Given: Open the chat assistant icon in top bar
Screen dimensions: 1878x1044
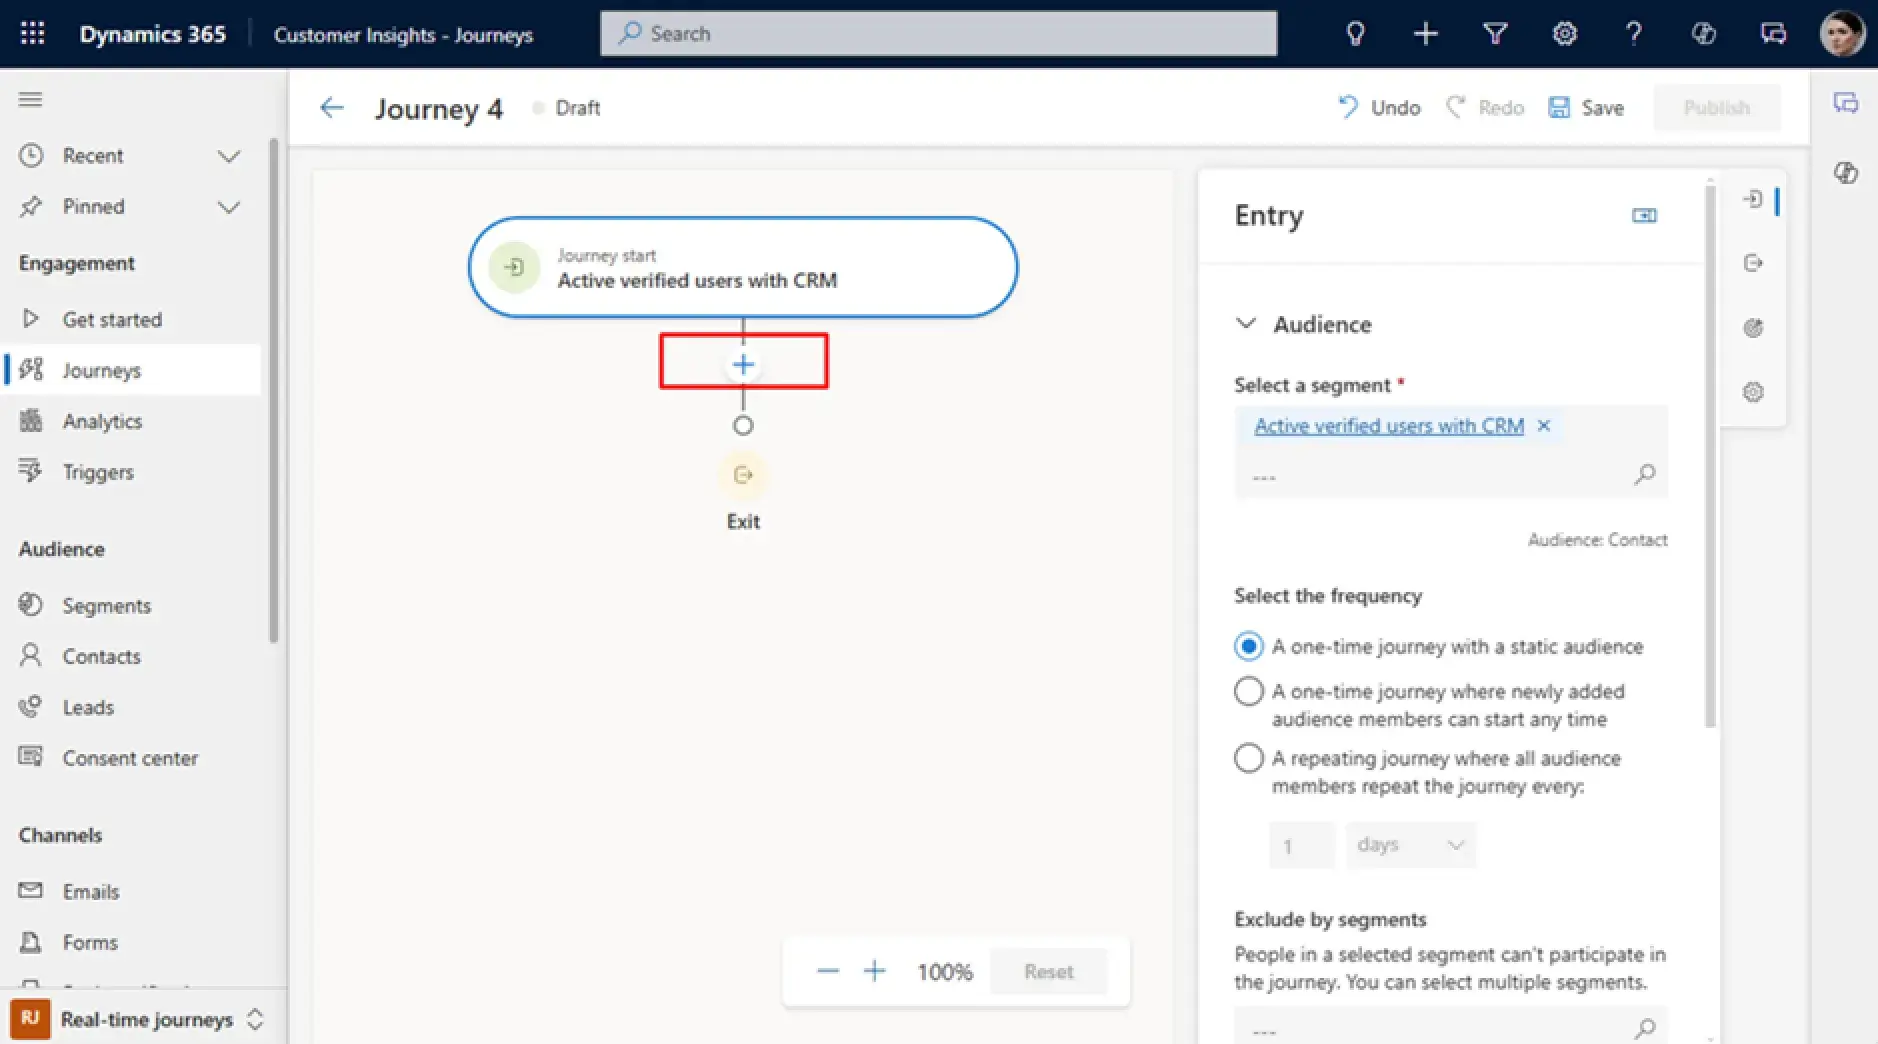Looking at the screenshot, I should 1773,33.
